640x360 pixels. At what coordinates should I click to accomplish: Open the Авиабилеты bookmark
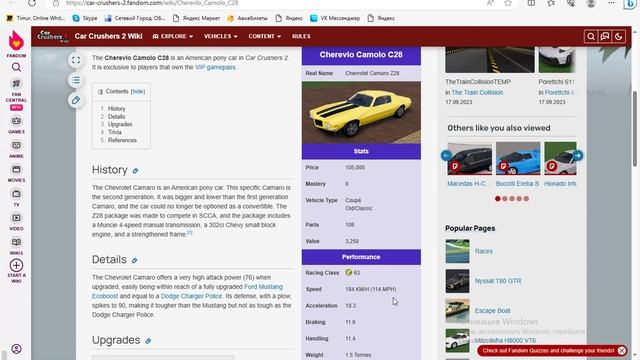click(x=247, y=18)
